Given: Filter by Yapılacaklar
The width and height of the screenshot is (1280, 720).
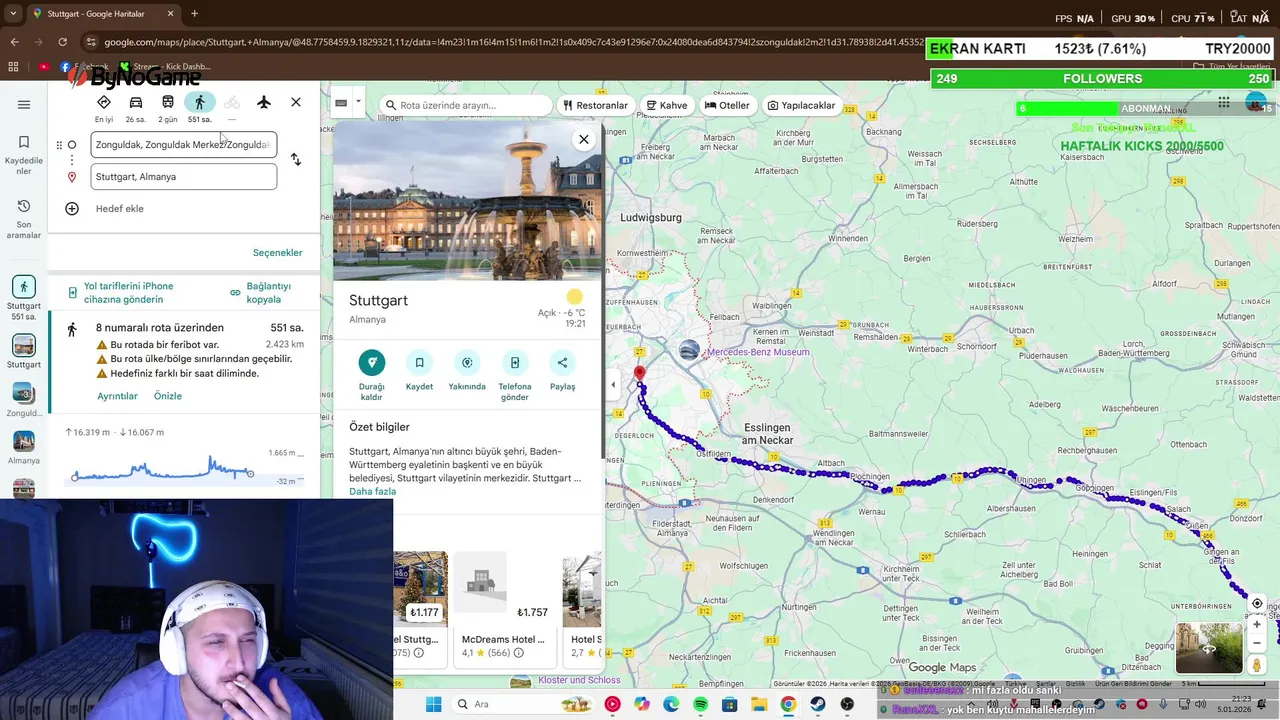Looking at the screenshot, I should pos(802,105).
